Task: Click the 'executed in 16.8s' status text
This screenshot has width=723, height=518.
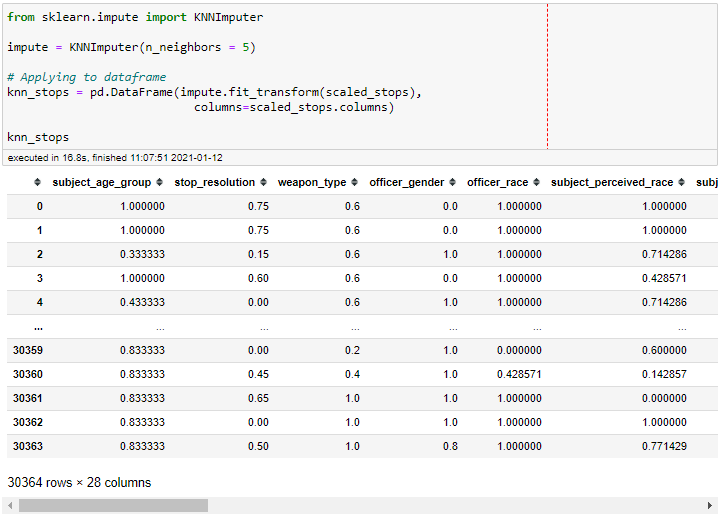Action: 115,158
